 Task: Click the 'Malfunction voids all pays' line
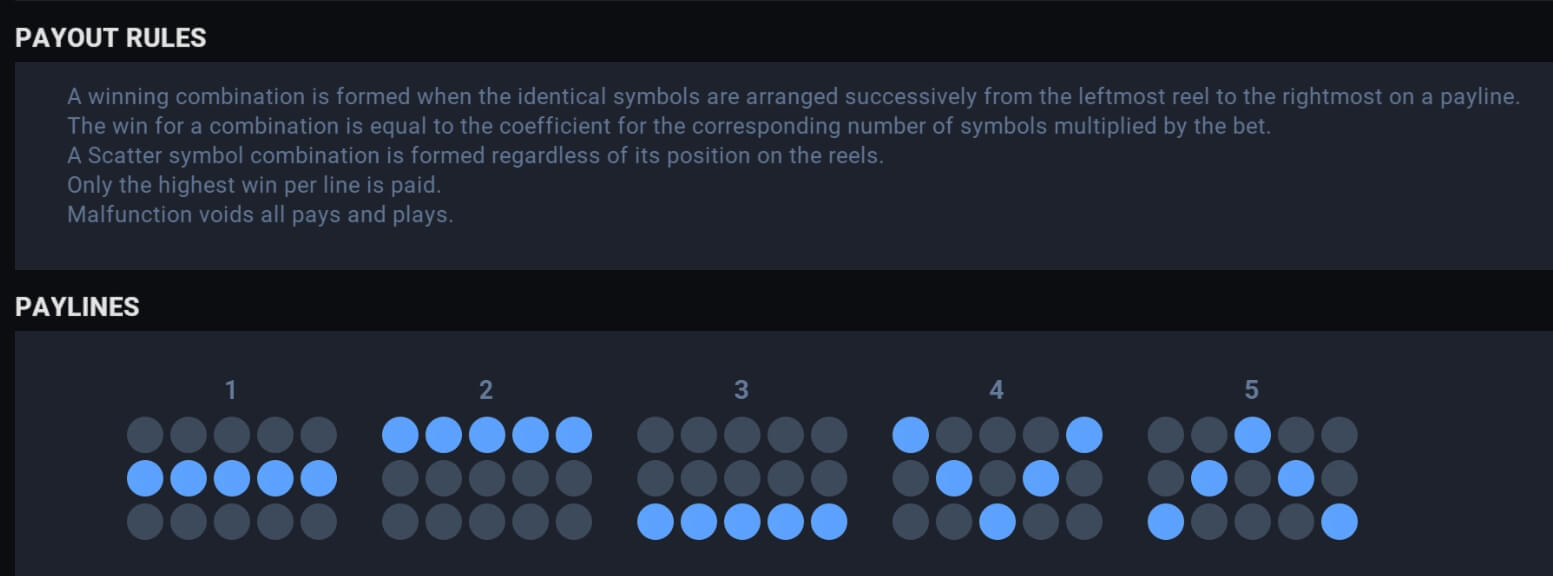click(260, 214)
